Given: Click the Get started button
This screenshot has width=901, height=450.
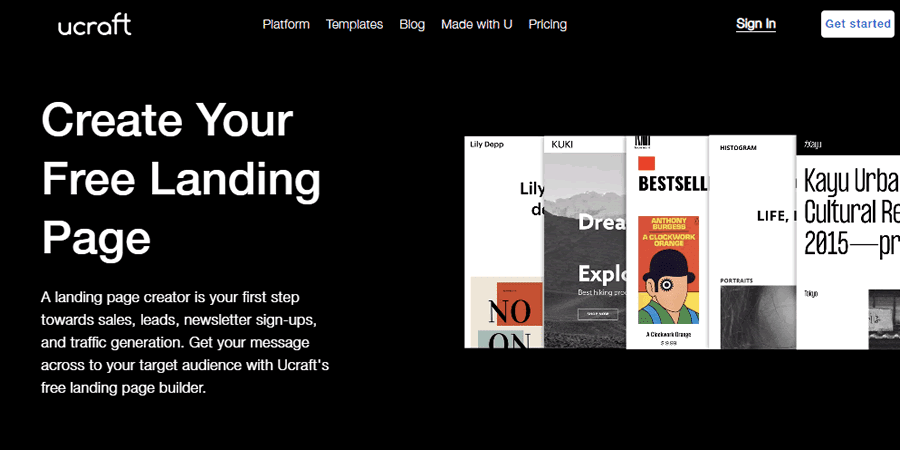Looking at the screenshot, I should click(x=857, y=24).
